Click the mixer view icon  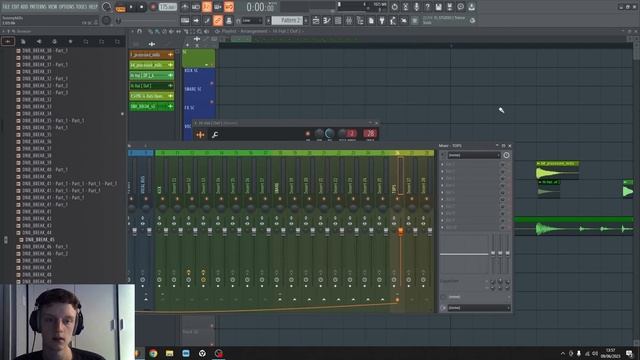click(349, 20)
